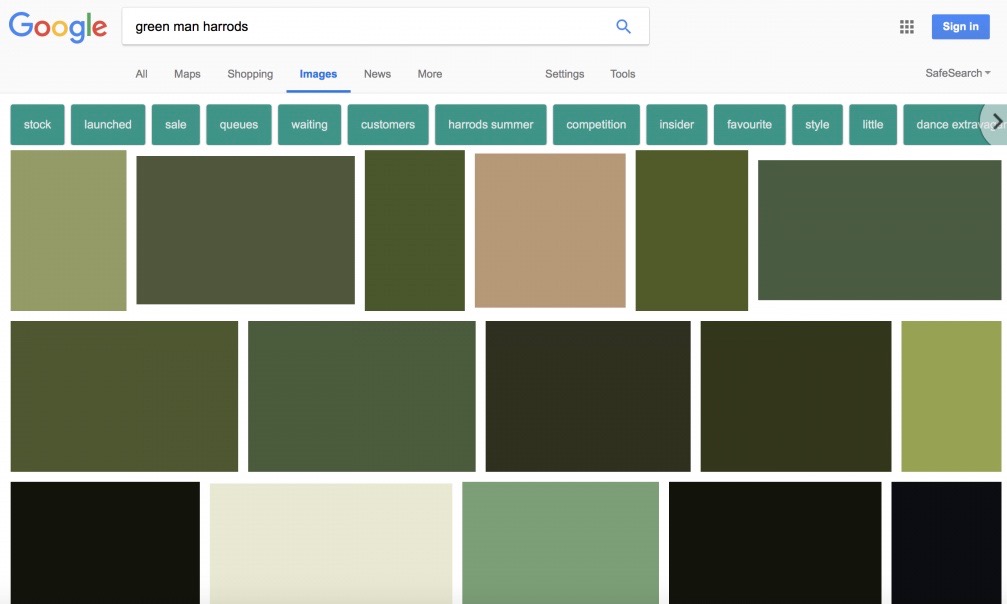Viewport: 1007px width, 604px height.
Task: Apply the 'stock' filter chip
Action: click(37, 125)
